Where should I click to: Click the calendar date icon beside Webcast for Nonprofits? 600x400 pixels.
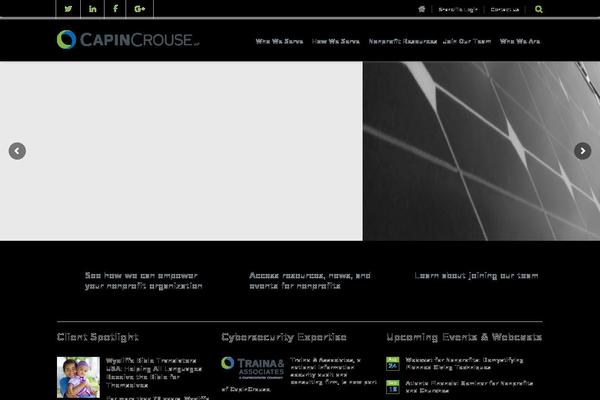click(x=393, y=364)
